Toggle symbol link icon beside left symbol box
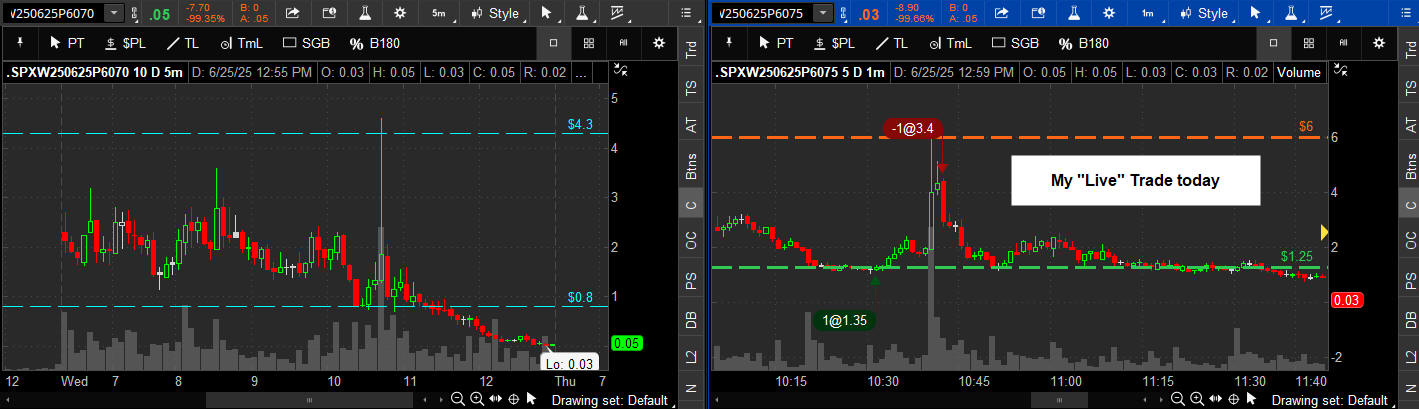1419x409 pixels. 137,13
